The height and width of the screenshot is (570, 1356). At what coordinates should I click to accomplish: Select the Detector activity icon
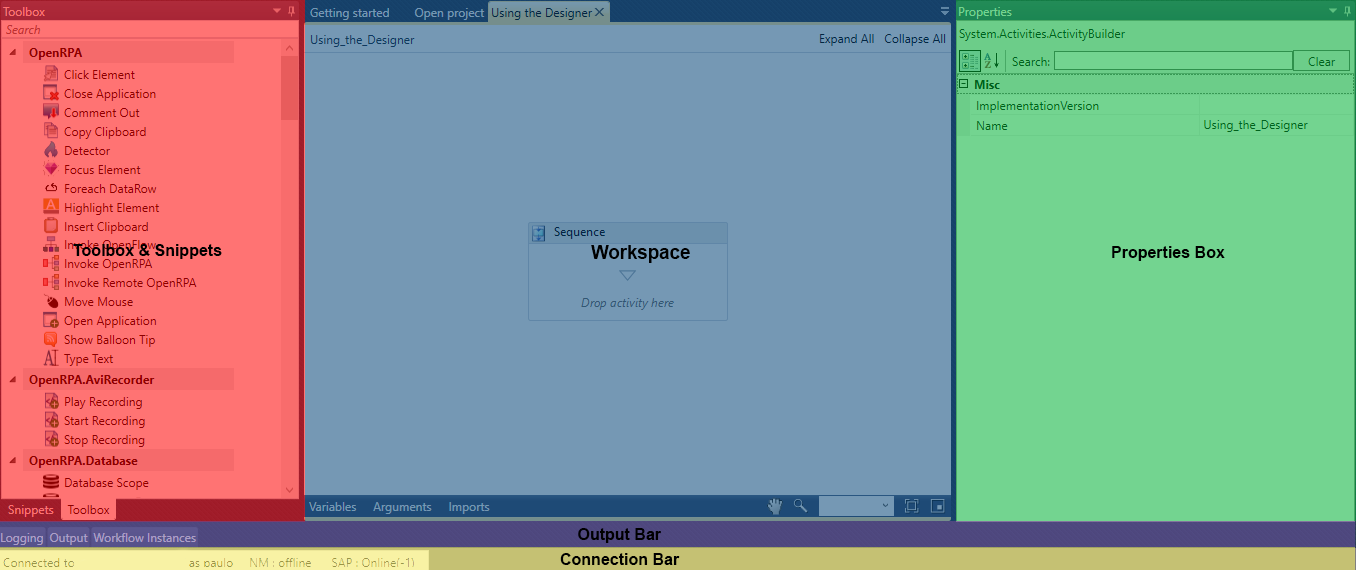[51, 150]
